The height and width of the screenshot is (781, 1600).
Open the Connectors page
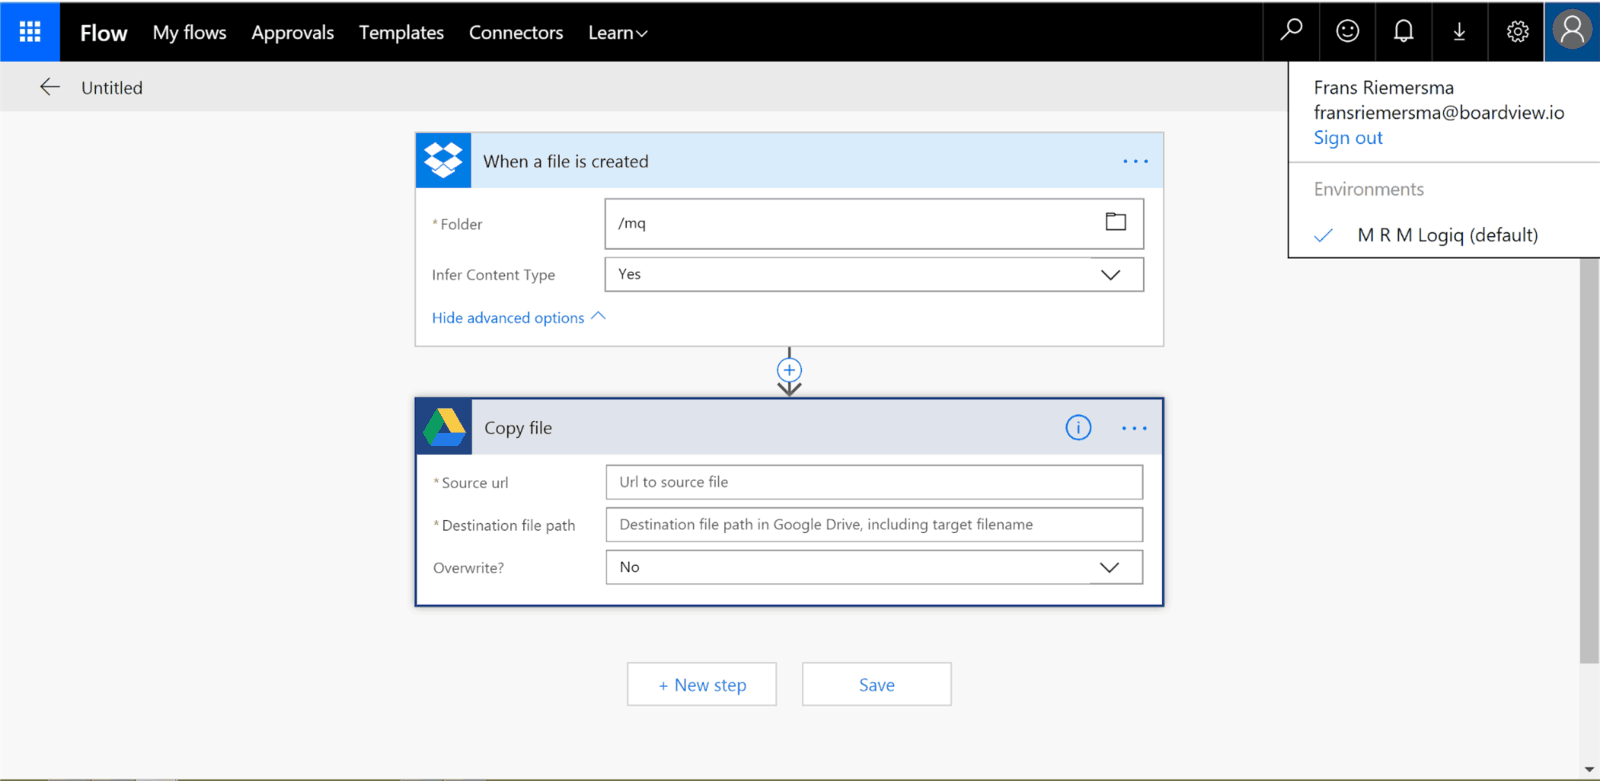coord(516,32)
